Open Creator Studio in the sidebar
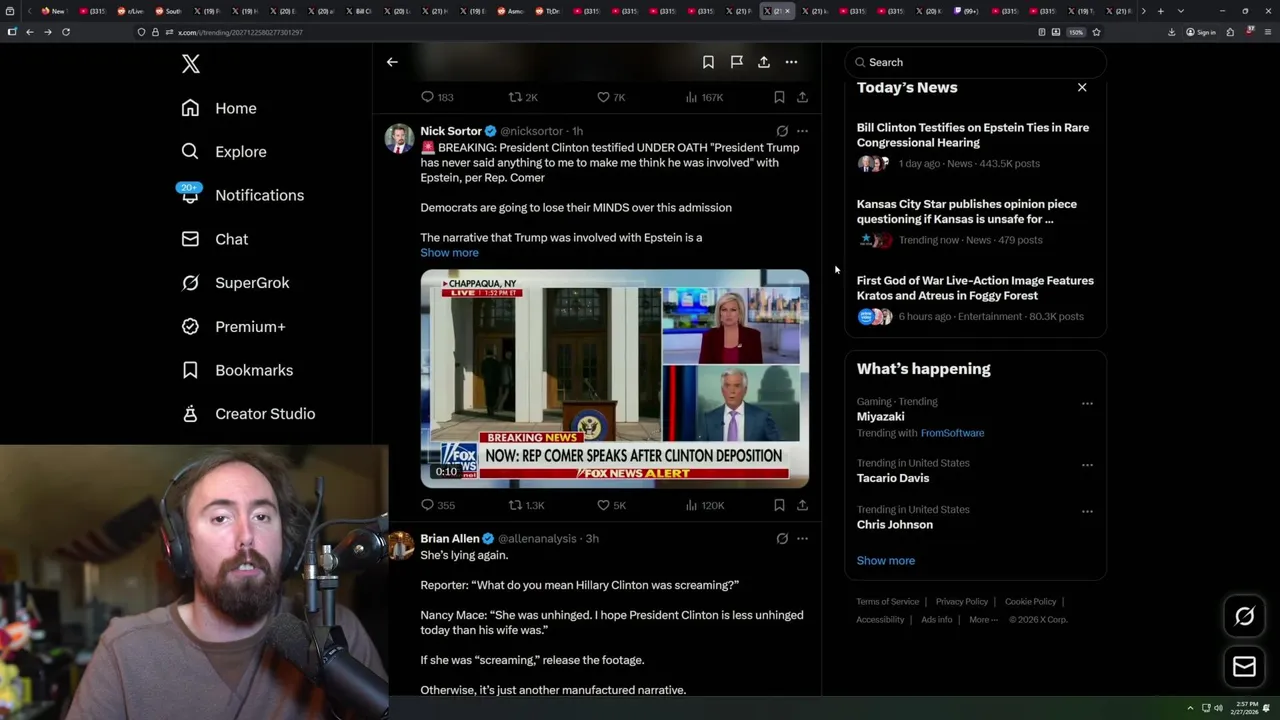This screenshot has height=720, width=1280. click(248, 414)
